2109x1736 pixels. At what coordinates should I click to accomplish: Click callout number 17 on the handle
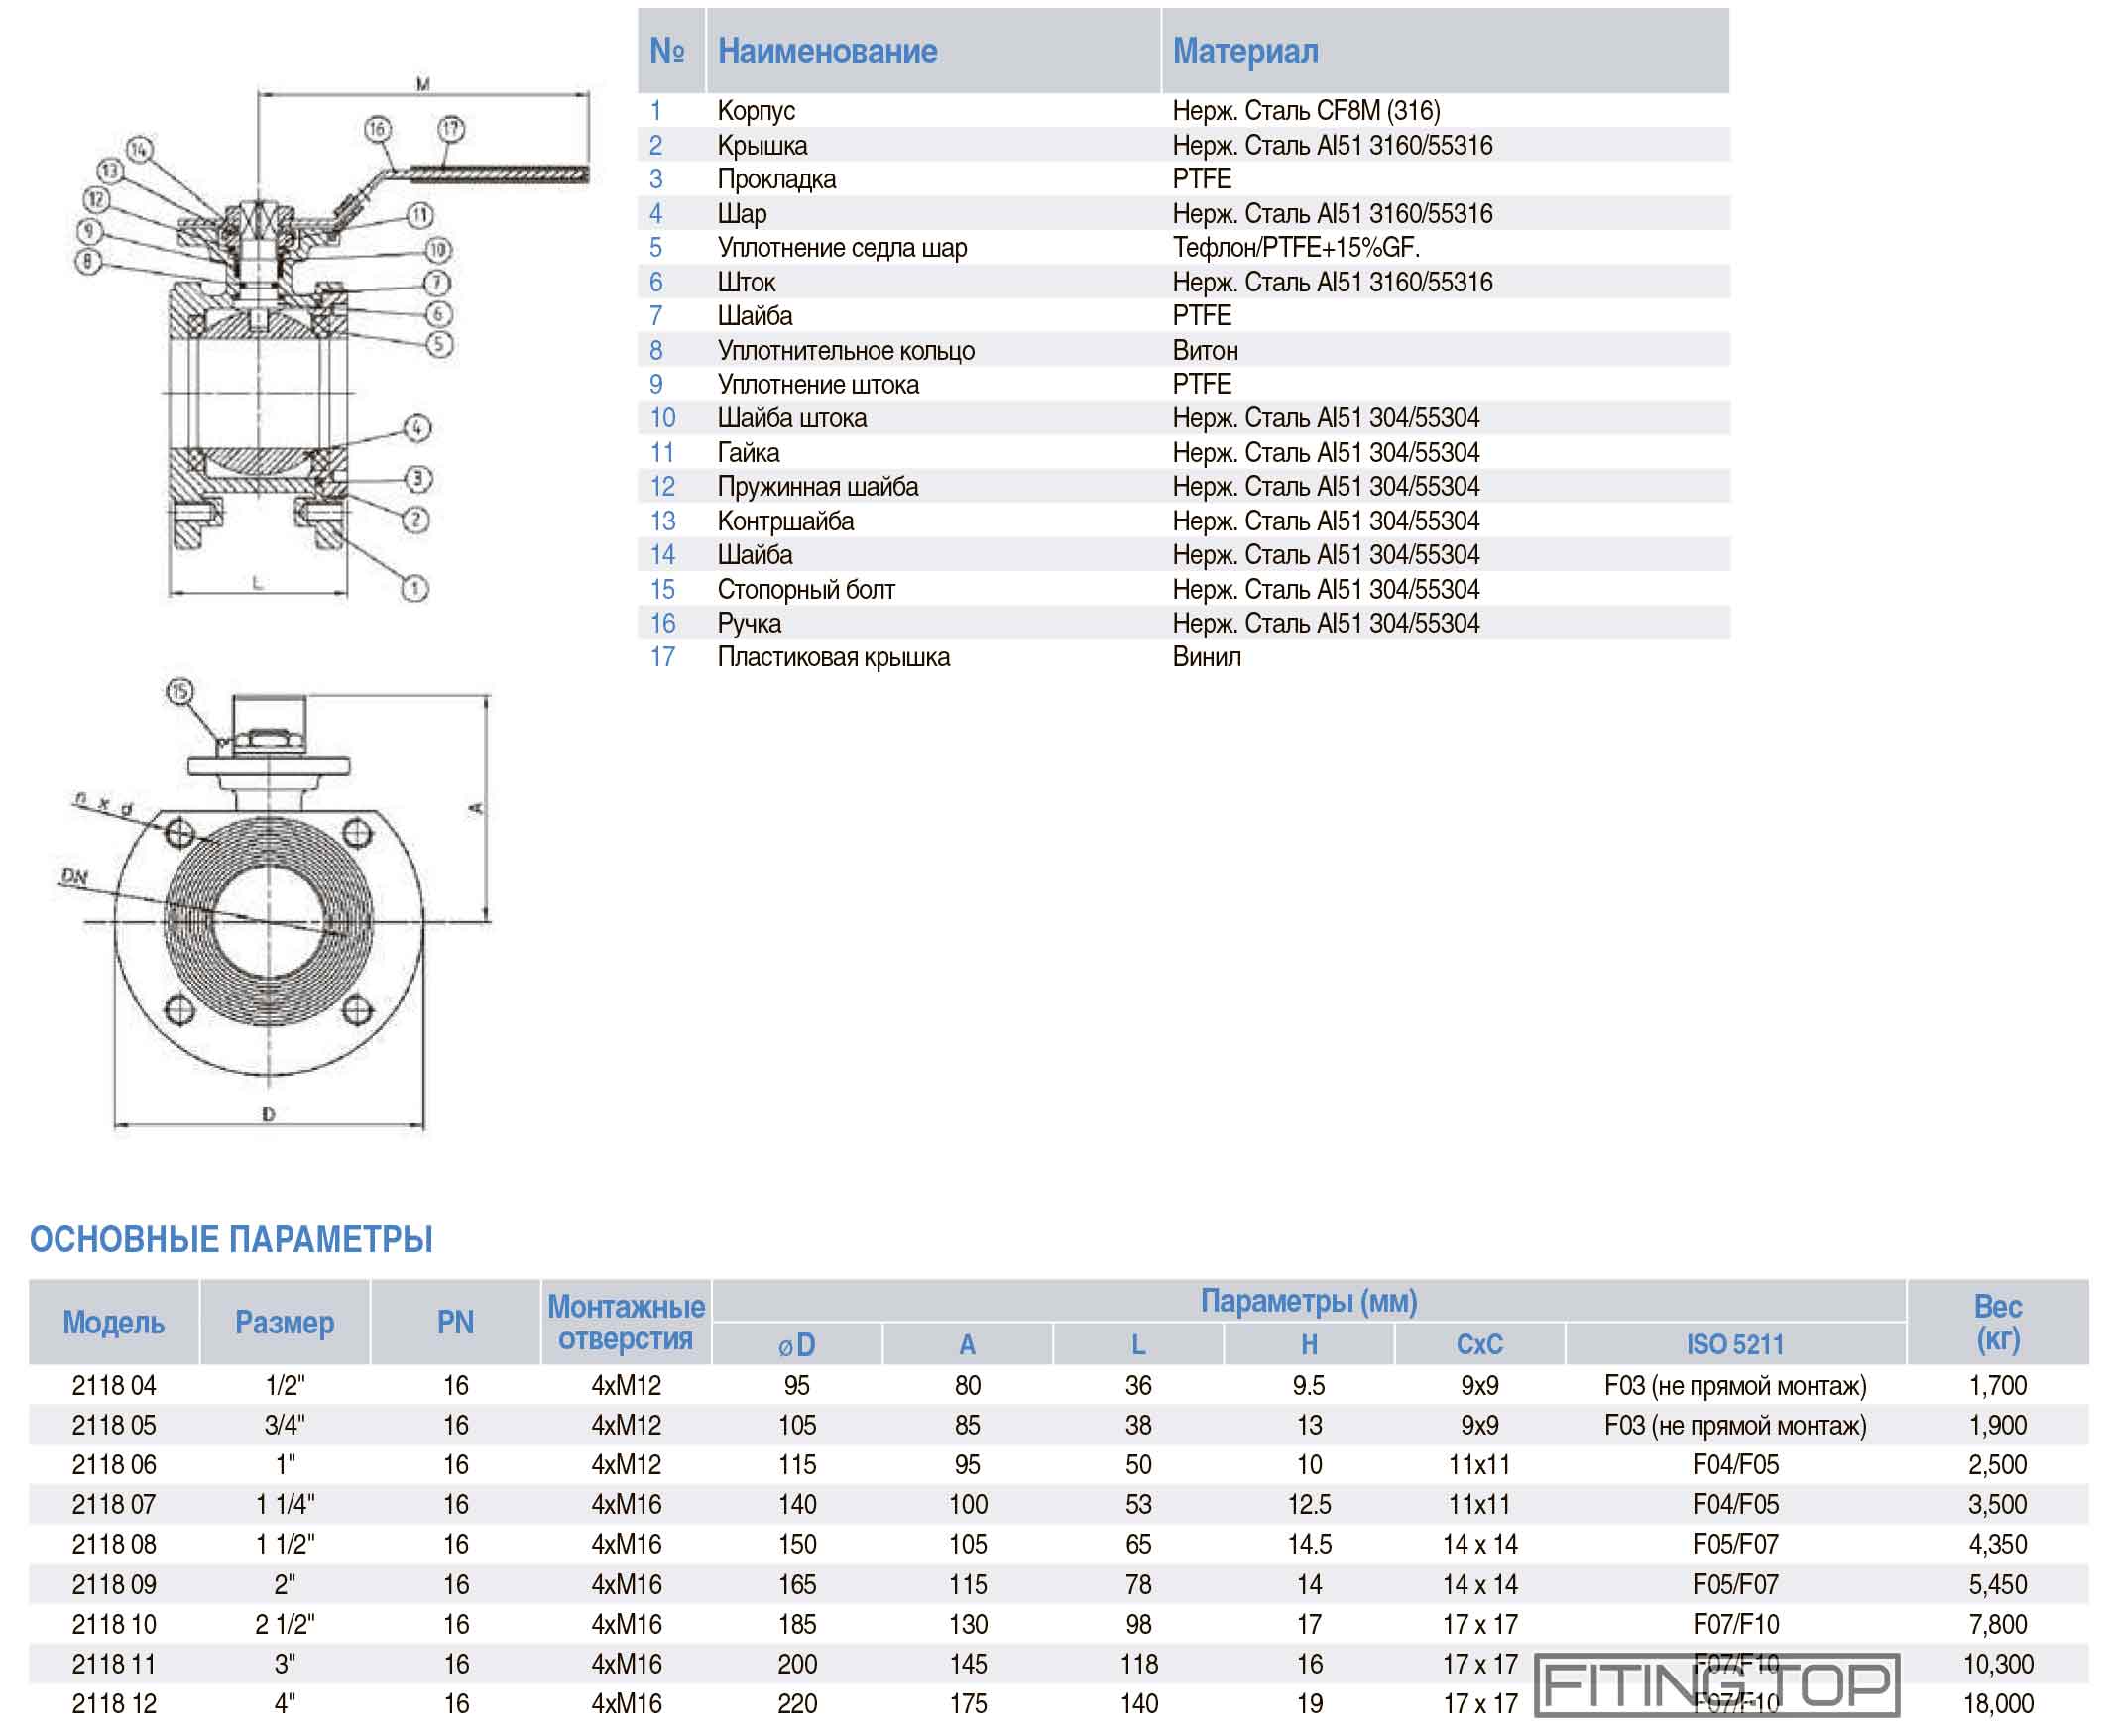(451, 129)
